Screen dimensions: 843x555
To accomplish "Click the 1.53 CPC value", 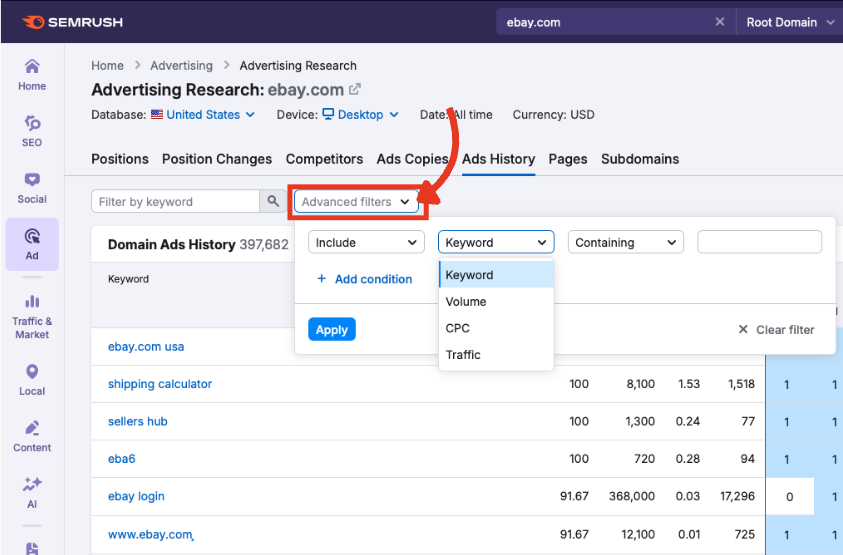I will coord(689,384).
